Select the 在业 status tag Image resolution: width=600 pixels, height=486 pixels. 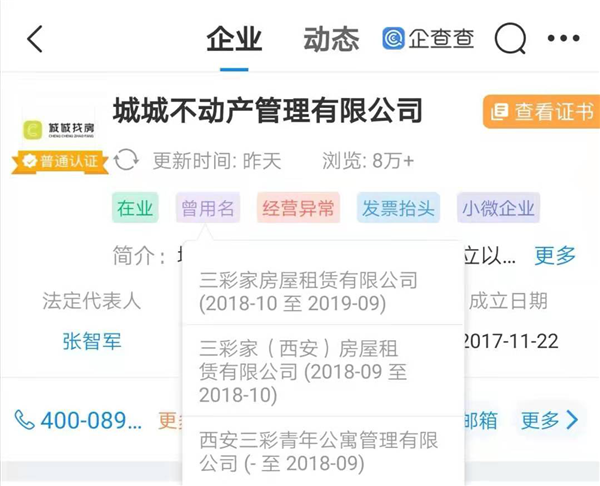[135, 208]
